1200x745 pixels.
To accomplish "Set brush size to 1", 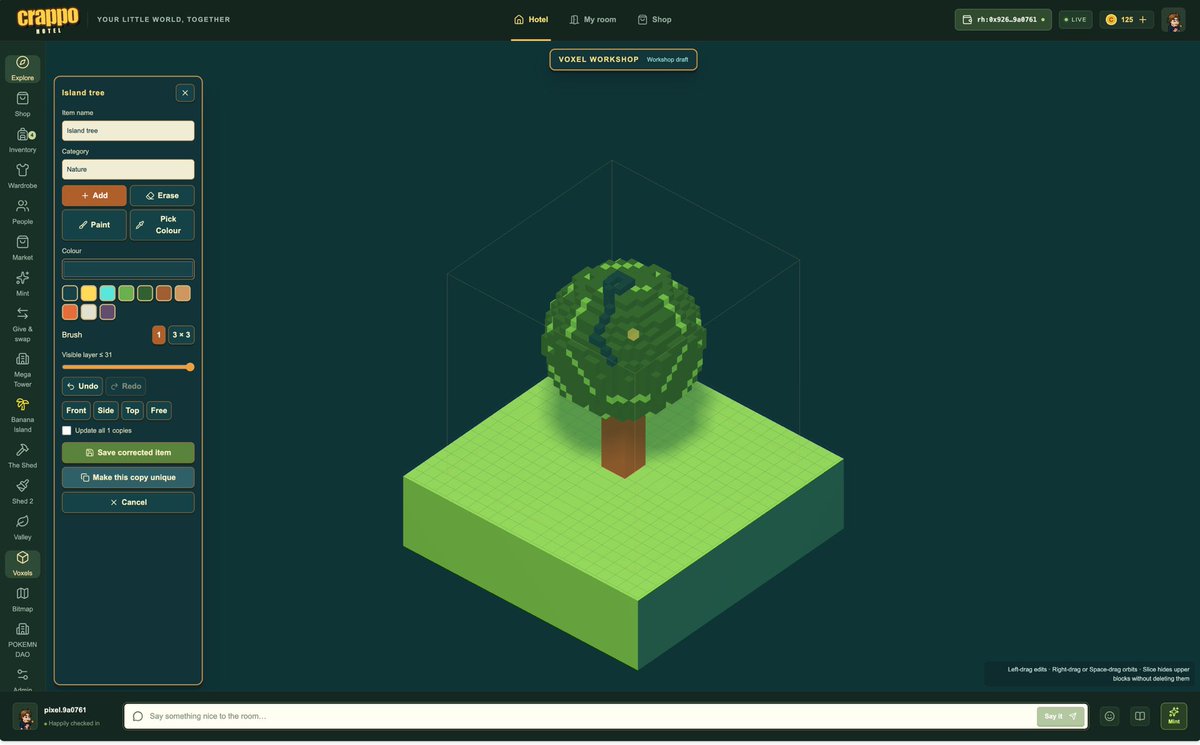I will pos(158,335).
